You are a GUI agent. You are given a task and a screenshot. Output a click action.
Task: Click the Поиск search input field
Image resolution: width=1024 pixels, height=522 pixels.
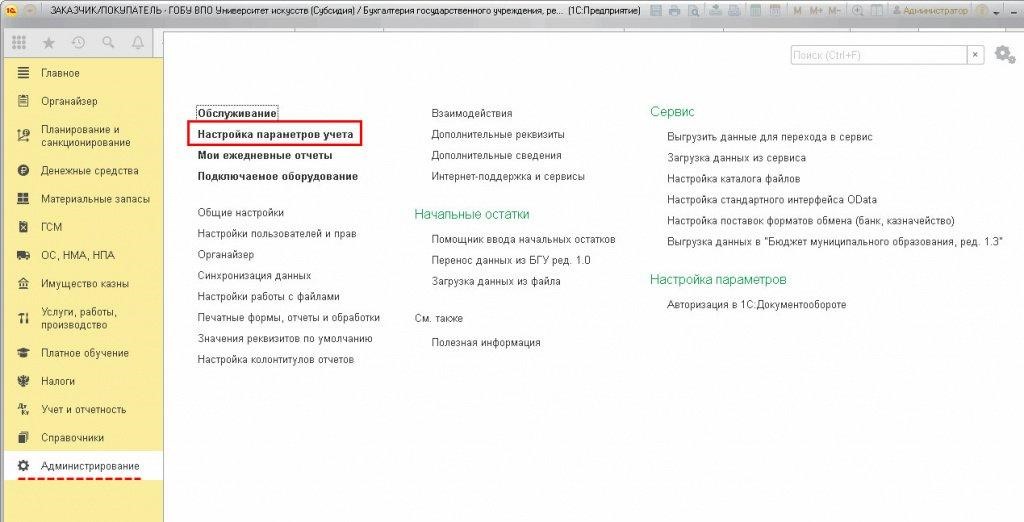pyautogui.click(x=878, y=55)
